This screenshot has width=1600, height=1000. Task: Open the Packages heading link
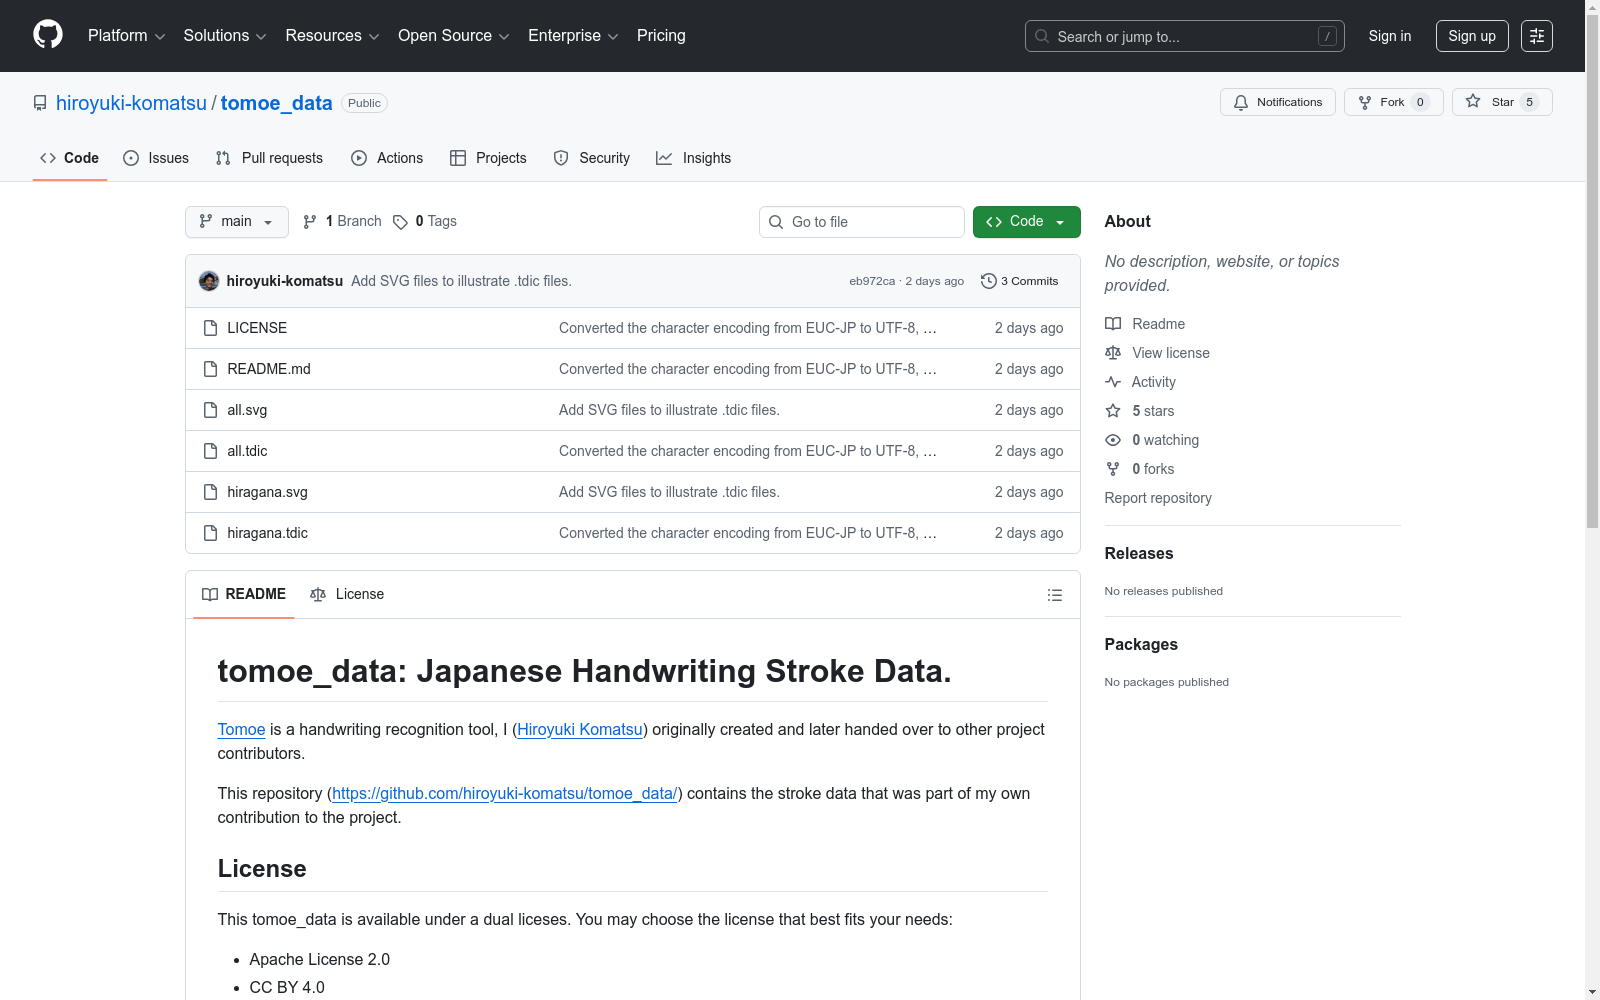point(1141,645)
